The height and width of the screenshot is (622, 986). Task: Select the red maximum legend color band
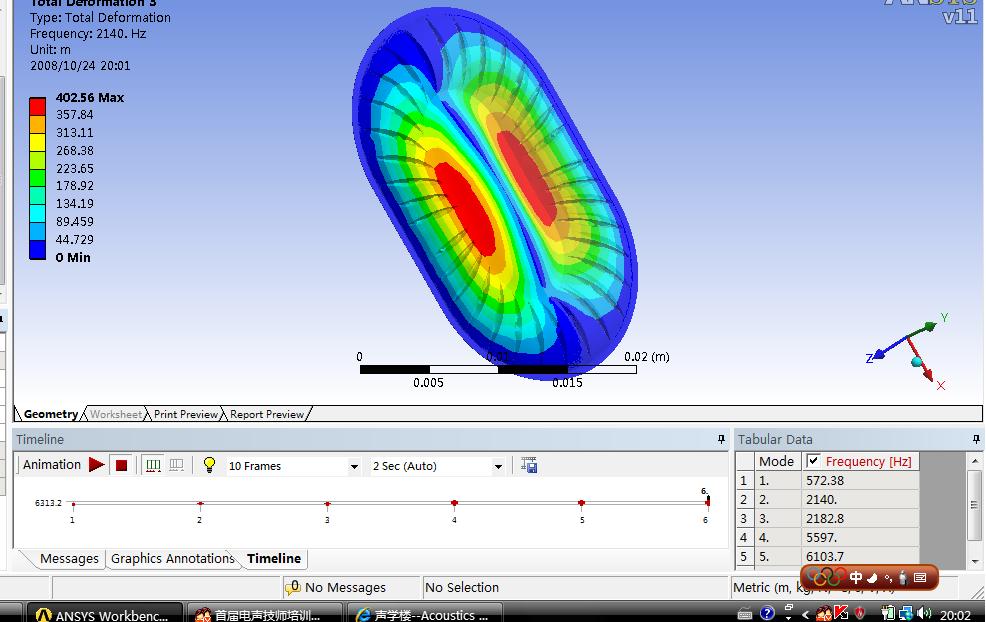tap(37, 106)
